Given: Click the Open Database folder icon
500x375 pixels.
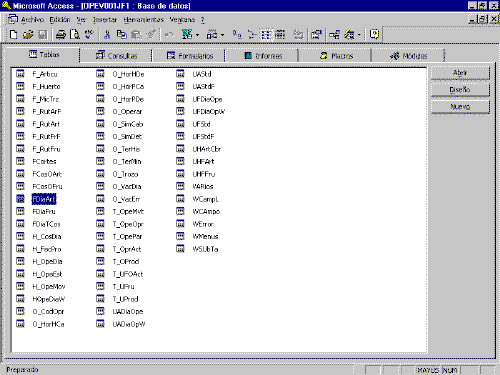Looking at the screenshot, I should [x=28, y=34].
